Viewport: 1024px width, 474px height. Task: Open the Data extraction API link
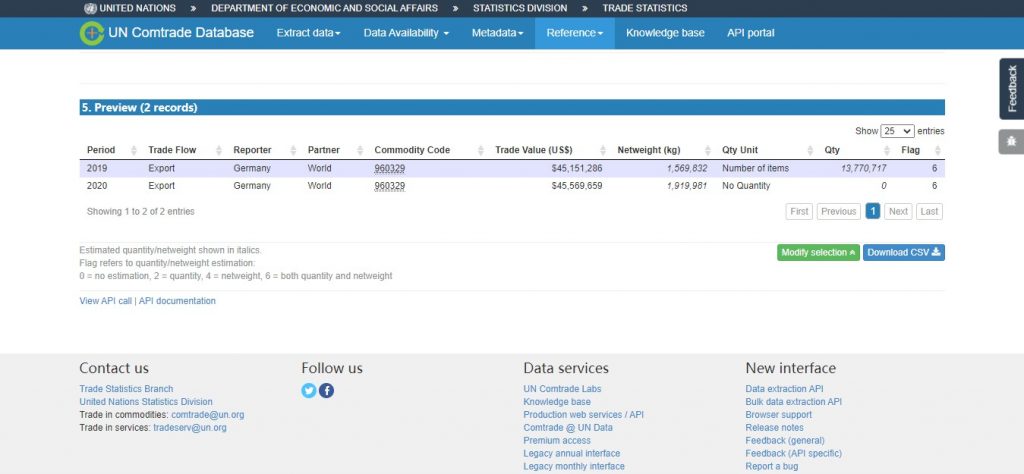784,389
